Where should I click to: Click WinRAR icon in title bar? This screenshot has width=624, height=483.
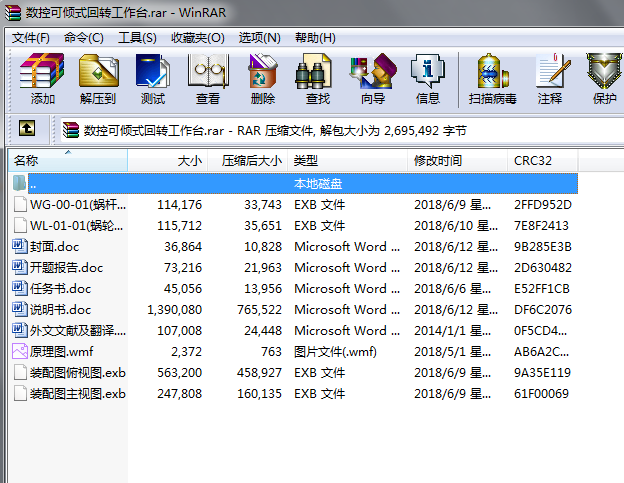click(x=13, y=12)
